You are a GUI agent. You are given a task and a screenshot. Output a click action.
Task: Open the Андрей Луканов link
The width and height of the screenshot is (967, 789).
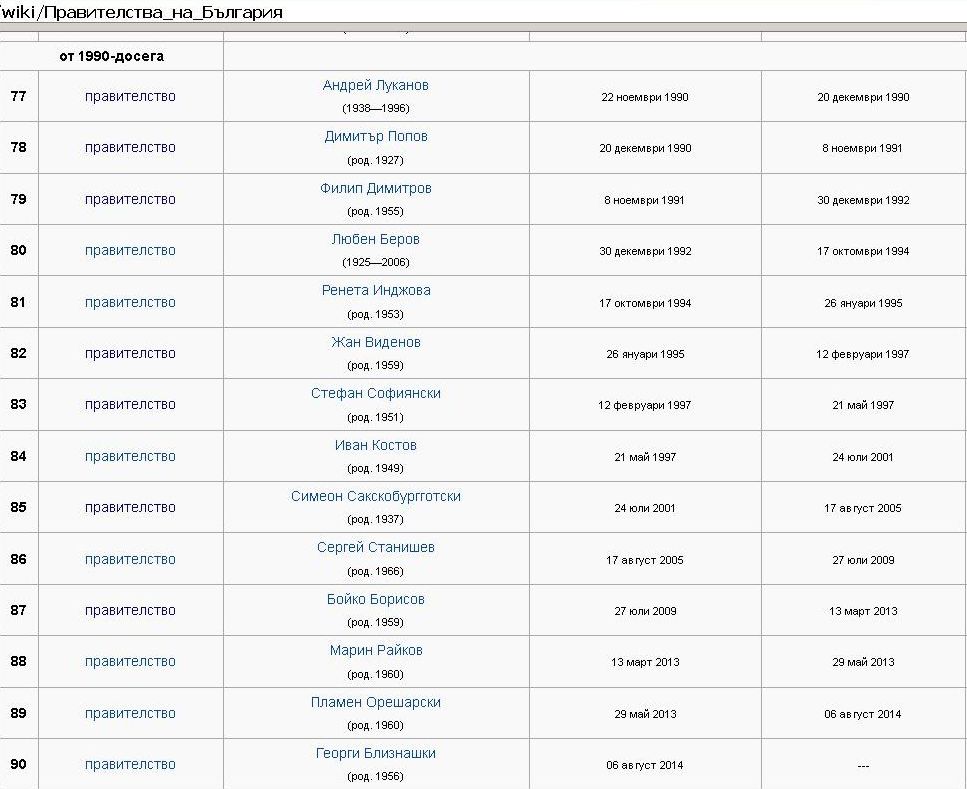(x=376, y=86)
